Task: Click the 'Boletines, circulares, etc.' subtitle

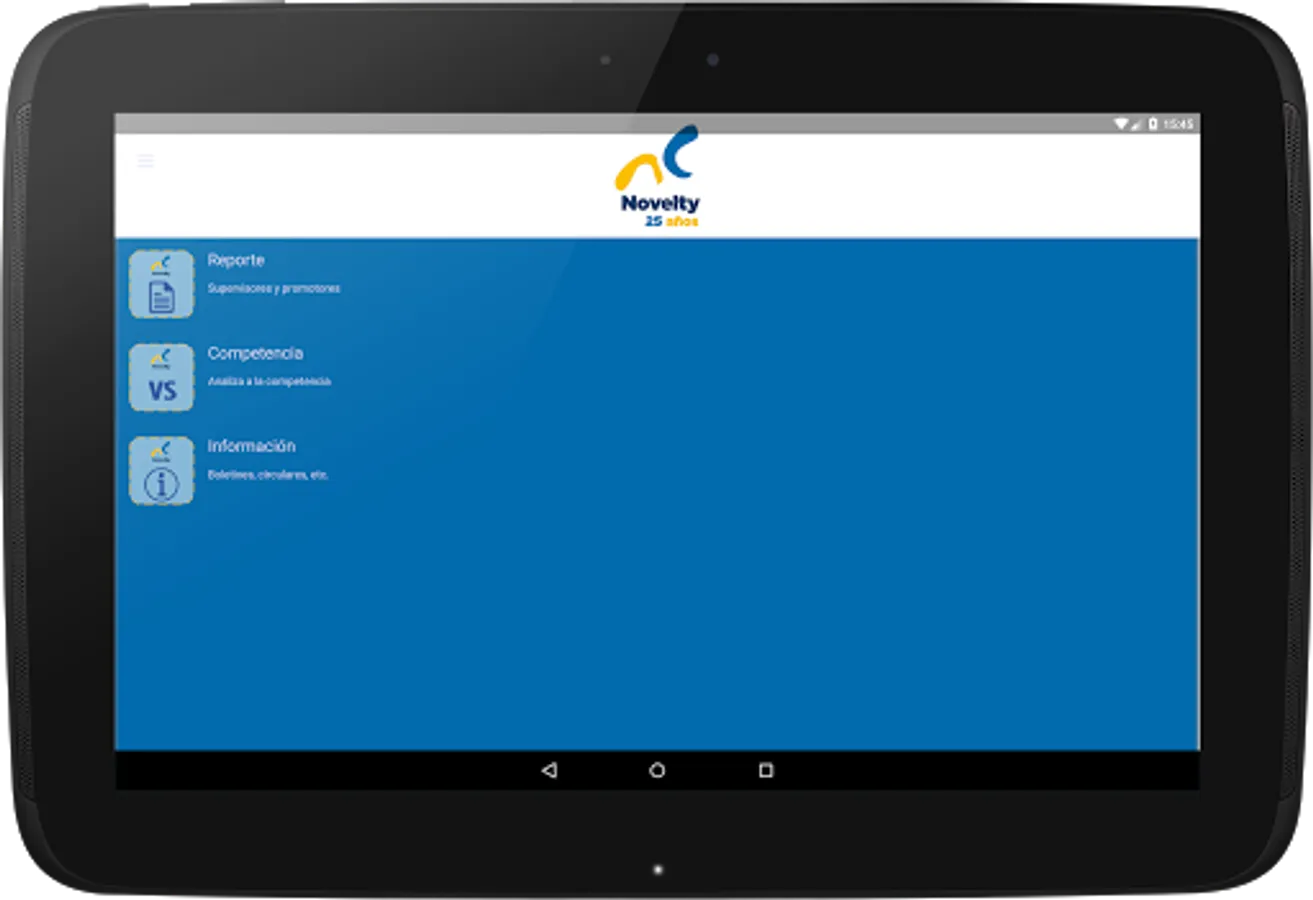Action: click(x=268, y=475)
